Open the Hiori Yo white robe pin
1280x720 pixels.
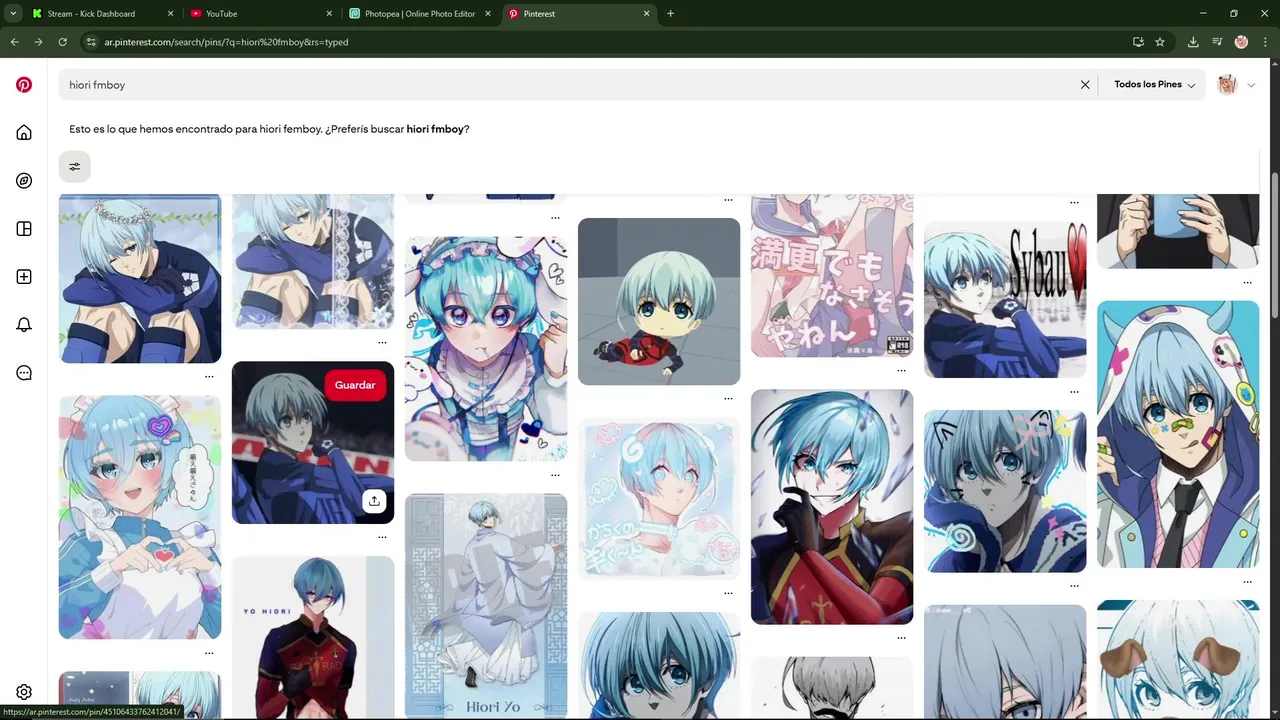[486, 606]
